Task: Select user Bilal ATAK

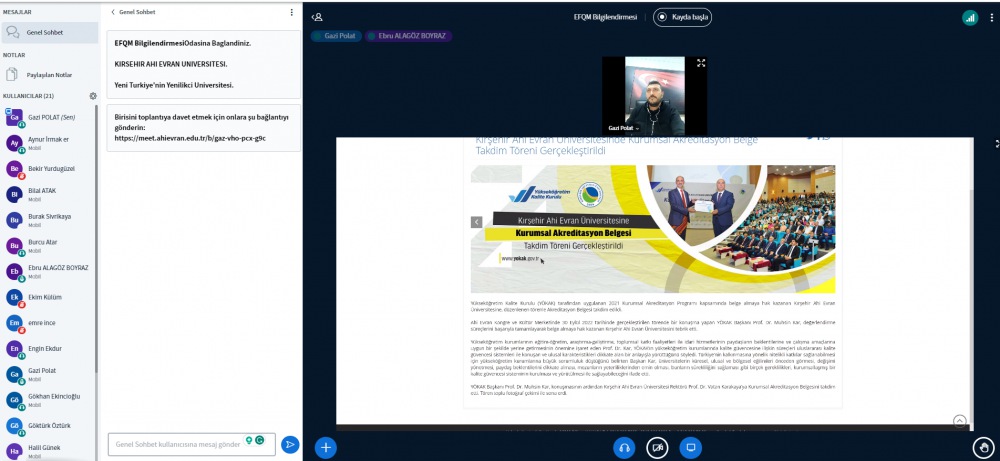Action: coord(50,194)
